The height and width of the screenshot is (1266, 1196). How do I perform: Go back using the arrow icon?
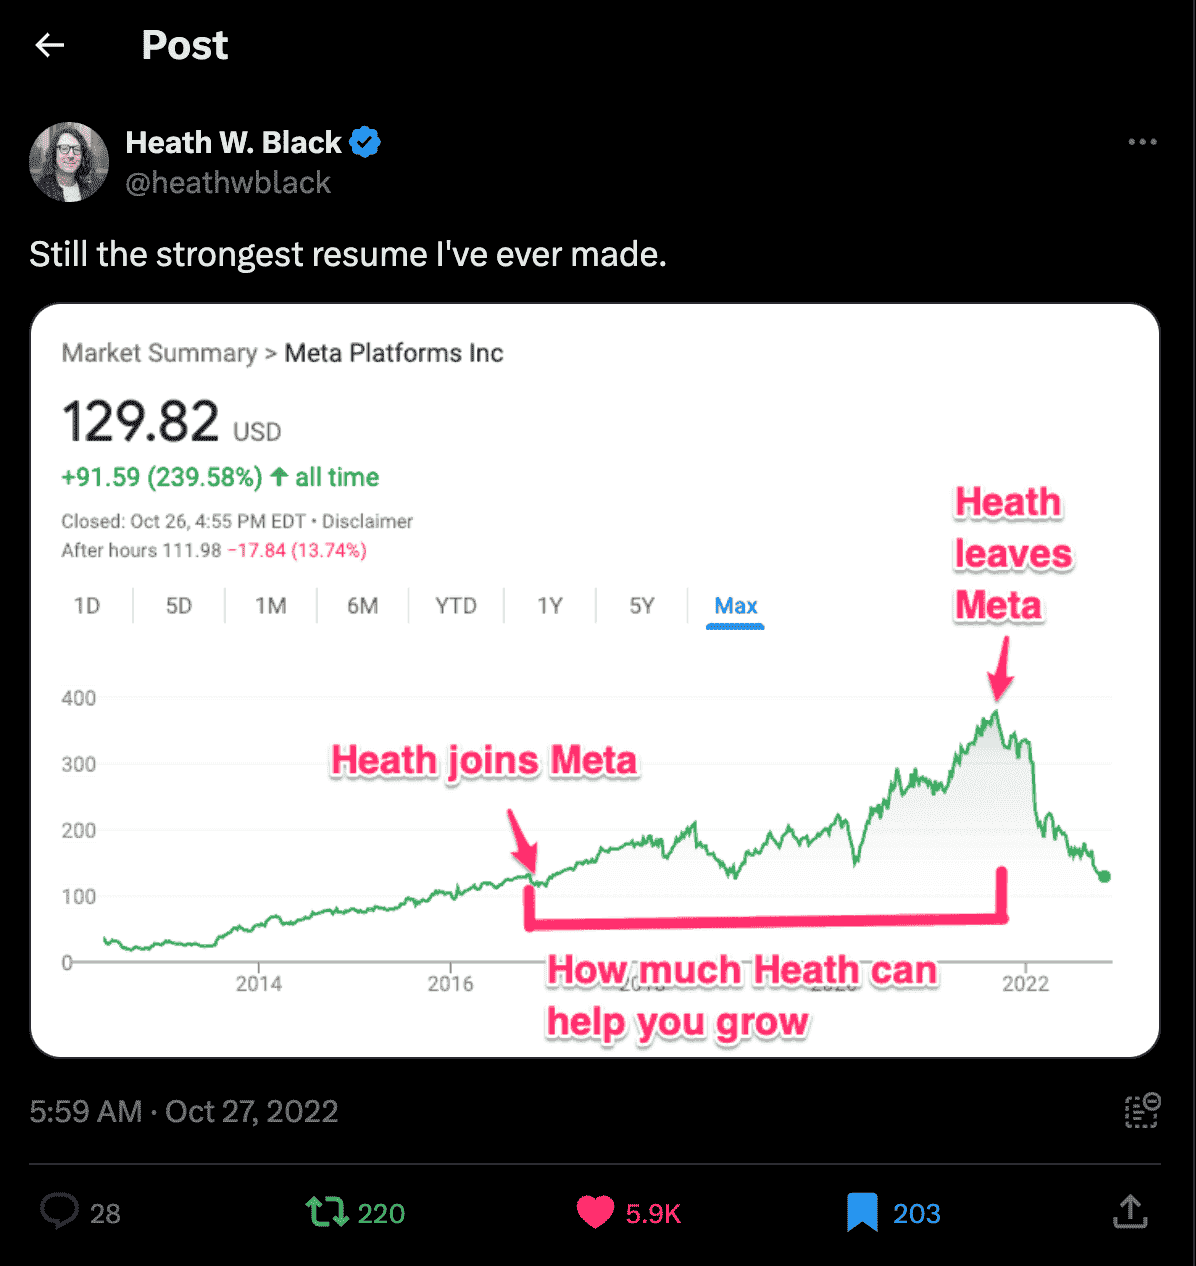click(49, 45)
